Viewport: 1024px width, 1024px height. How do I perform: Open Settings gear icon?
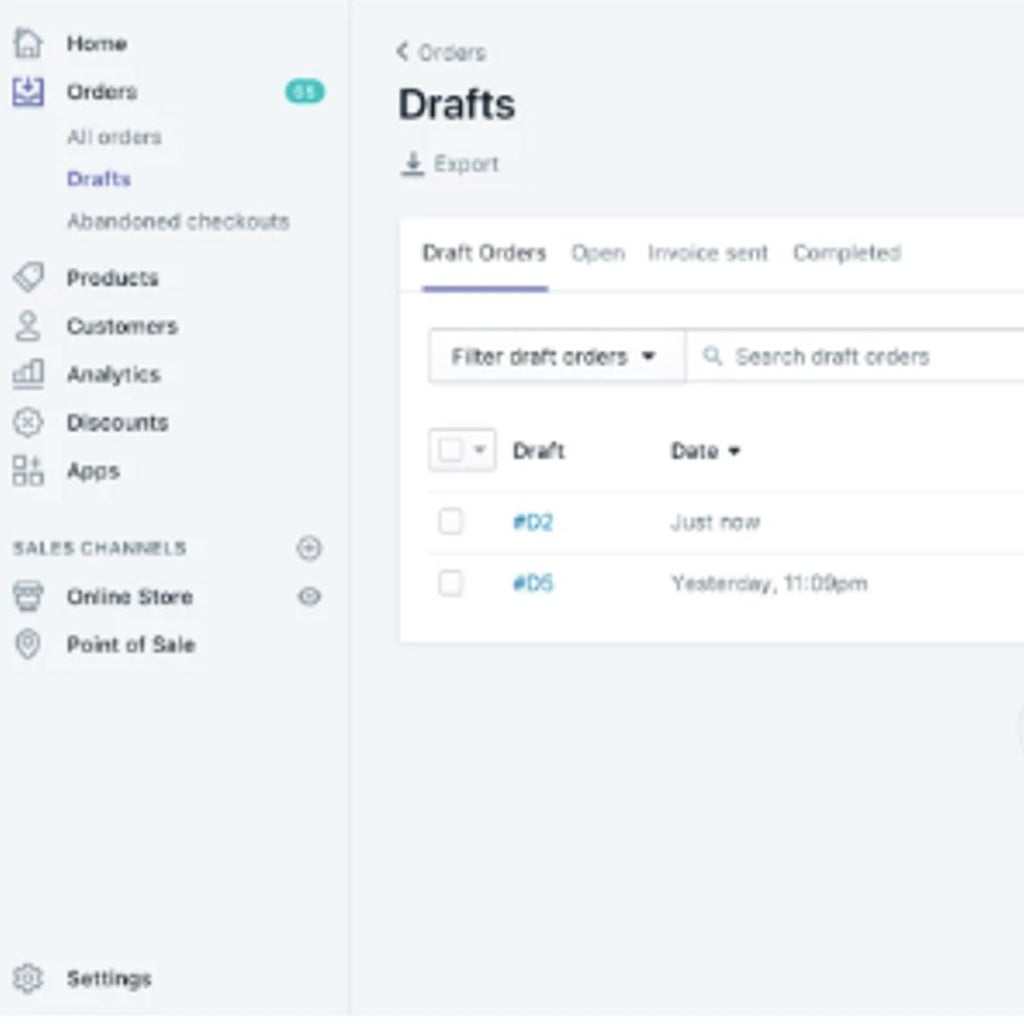tap(29, 978)
